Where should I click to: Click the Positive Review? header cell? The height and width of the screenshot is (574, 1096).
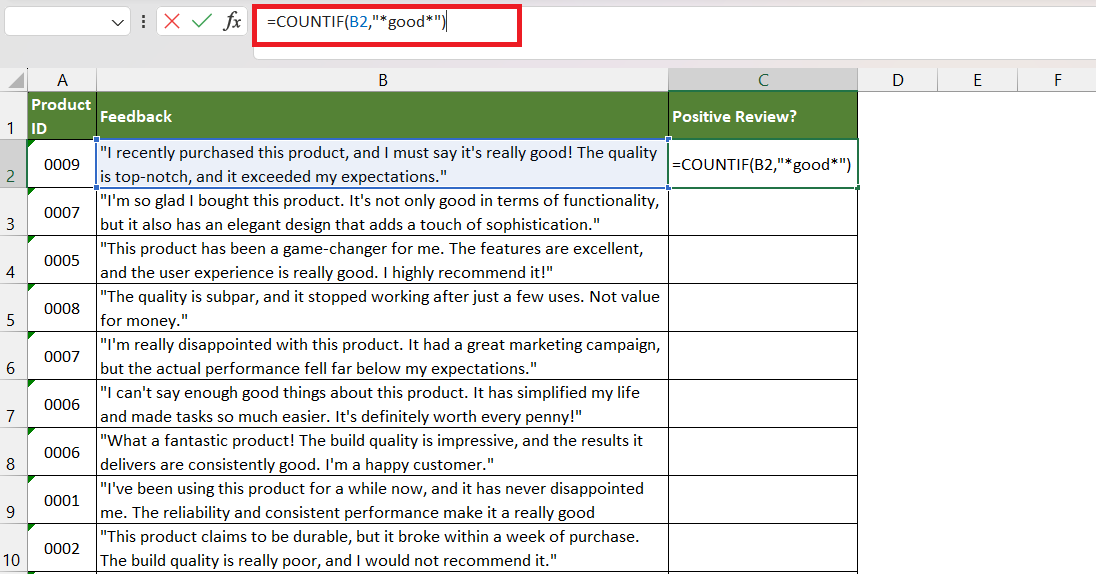tap(763, 116)
